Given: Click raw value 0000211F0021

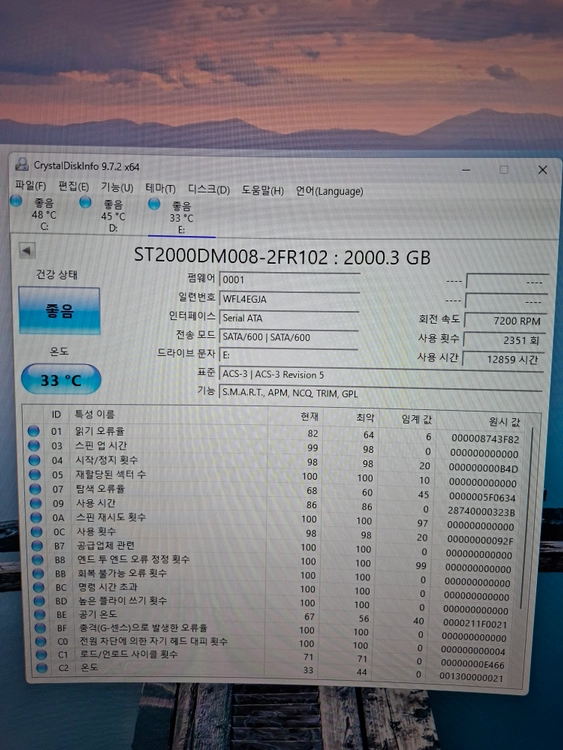Looking at the screenshot, I should point(475,624).
